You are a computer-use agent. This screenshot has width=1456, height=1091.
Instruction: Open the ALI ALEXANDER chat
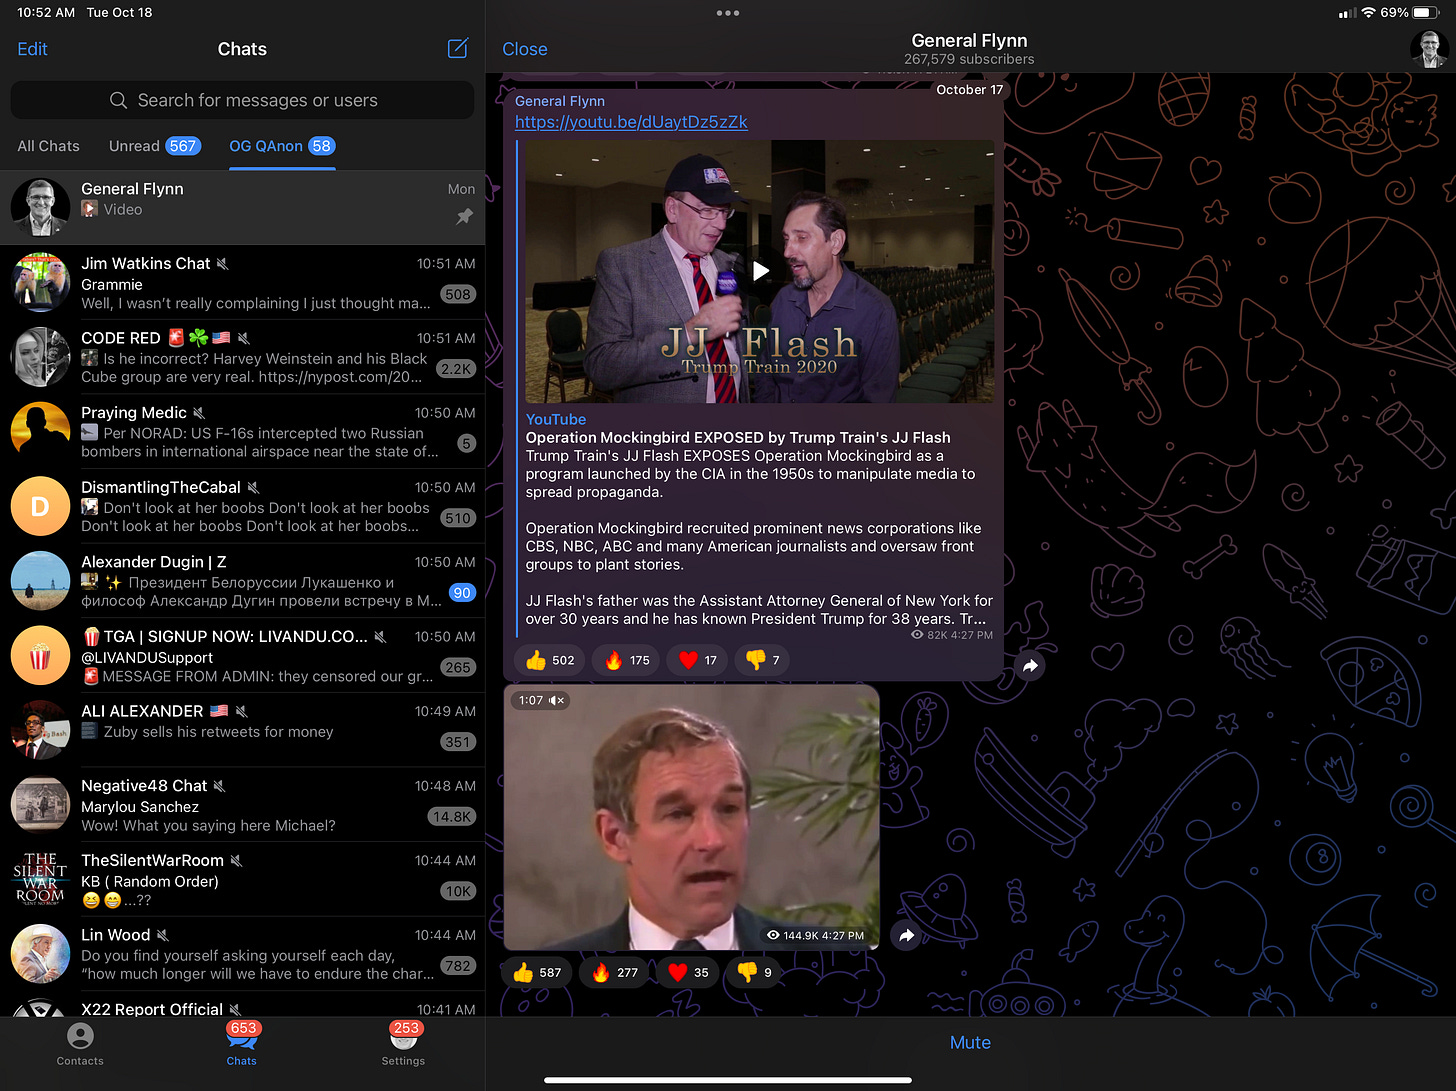[x=242, y=730]
